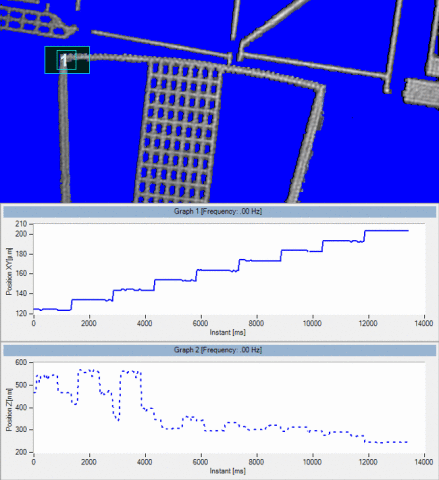Click the Instant [ms] label under Graph 1

(228, 332)
